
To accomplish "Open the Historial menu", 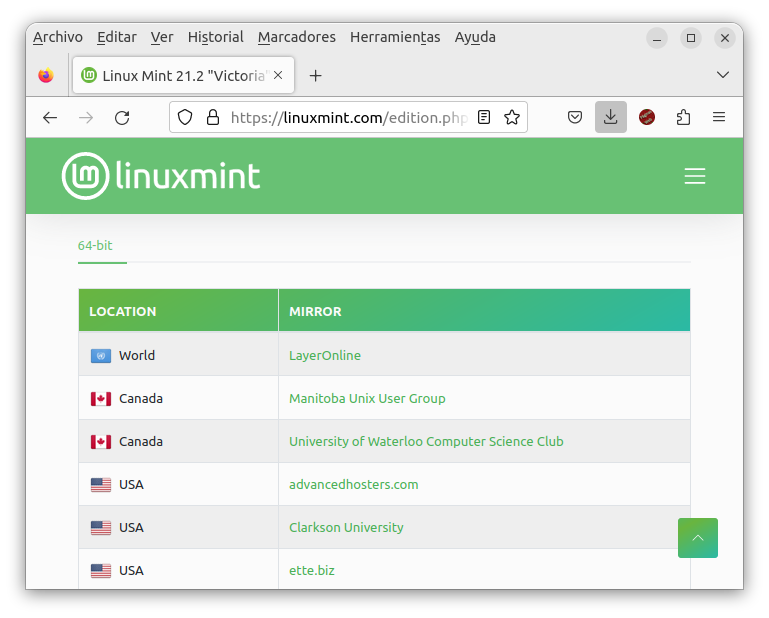I will coord(215,37).
